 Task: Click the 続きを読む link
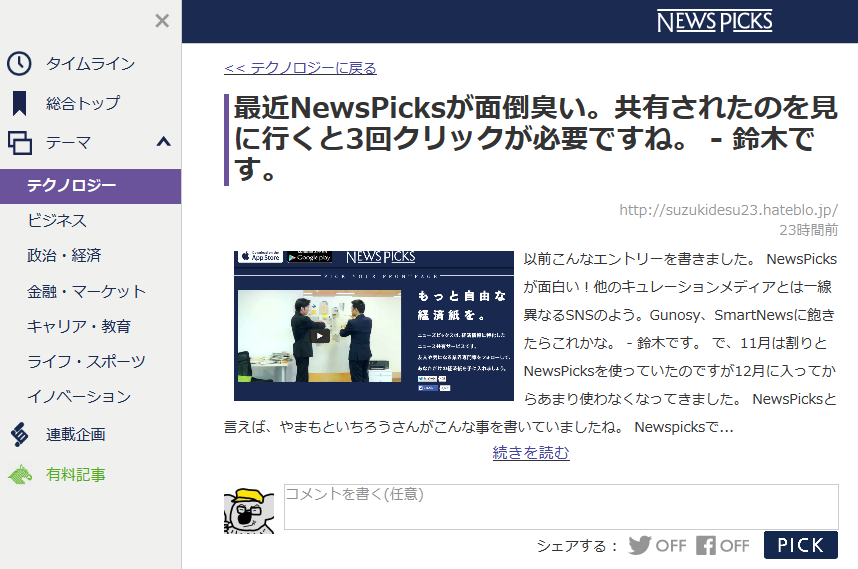[531, 453]
